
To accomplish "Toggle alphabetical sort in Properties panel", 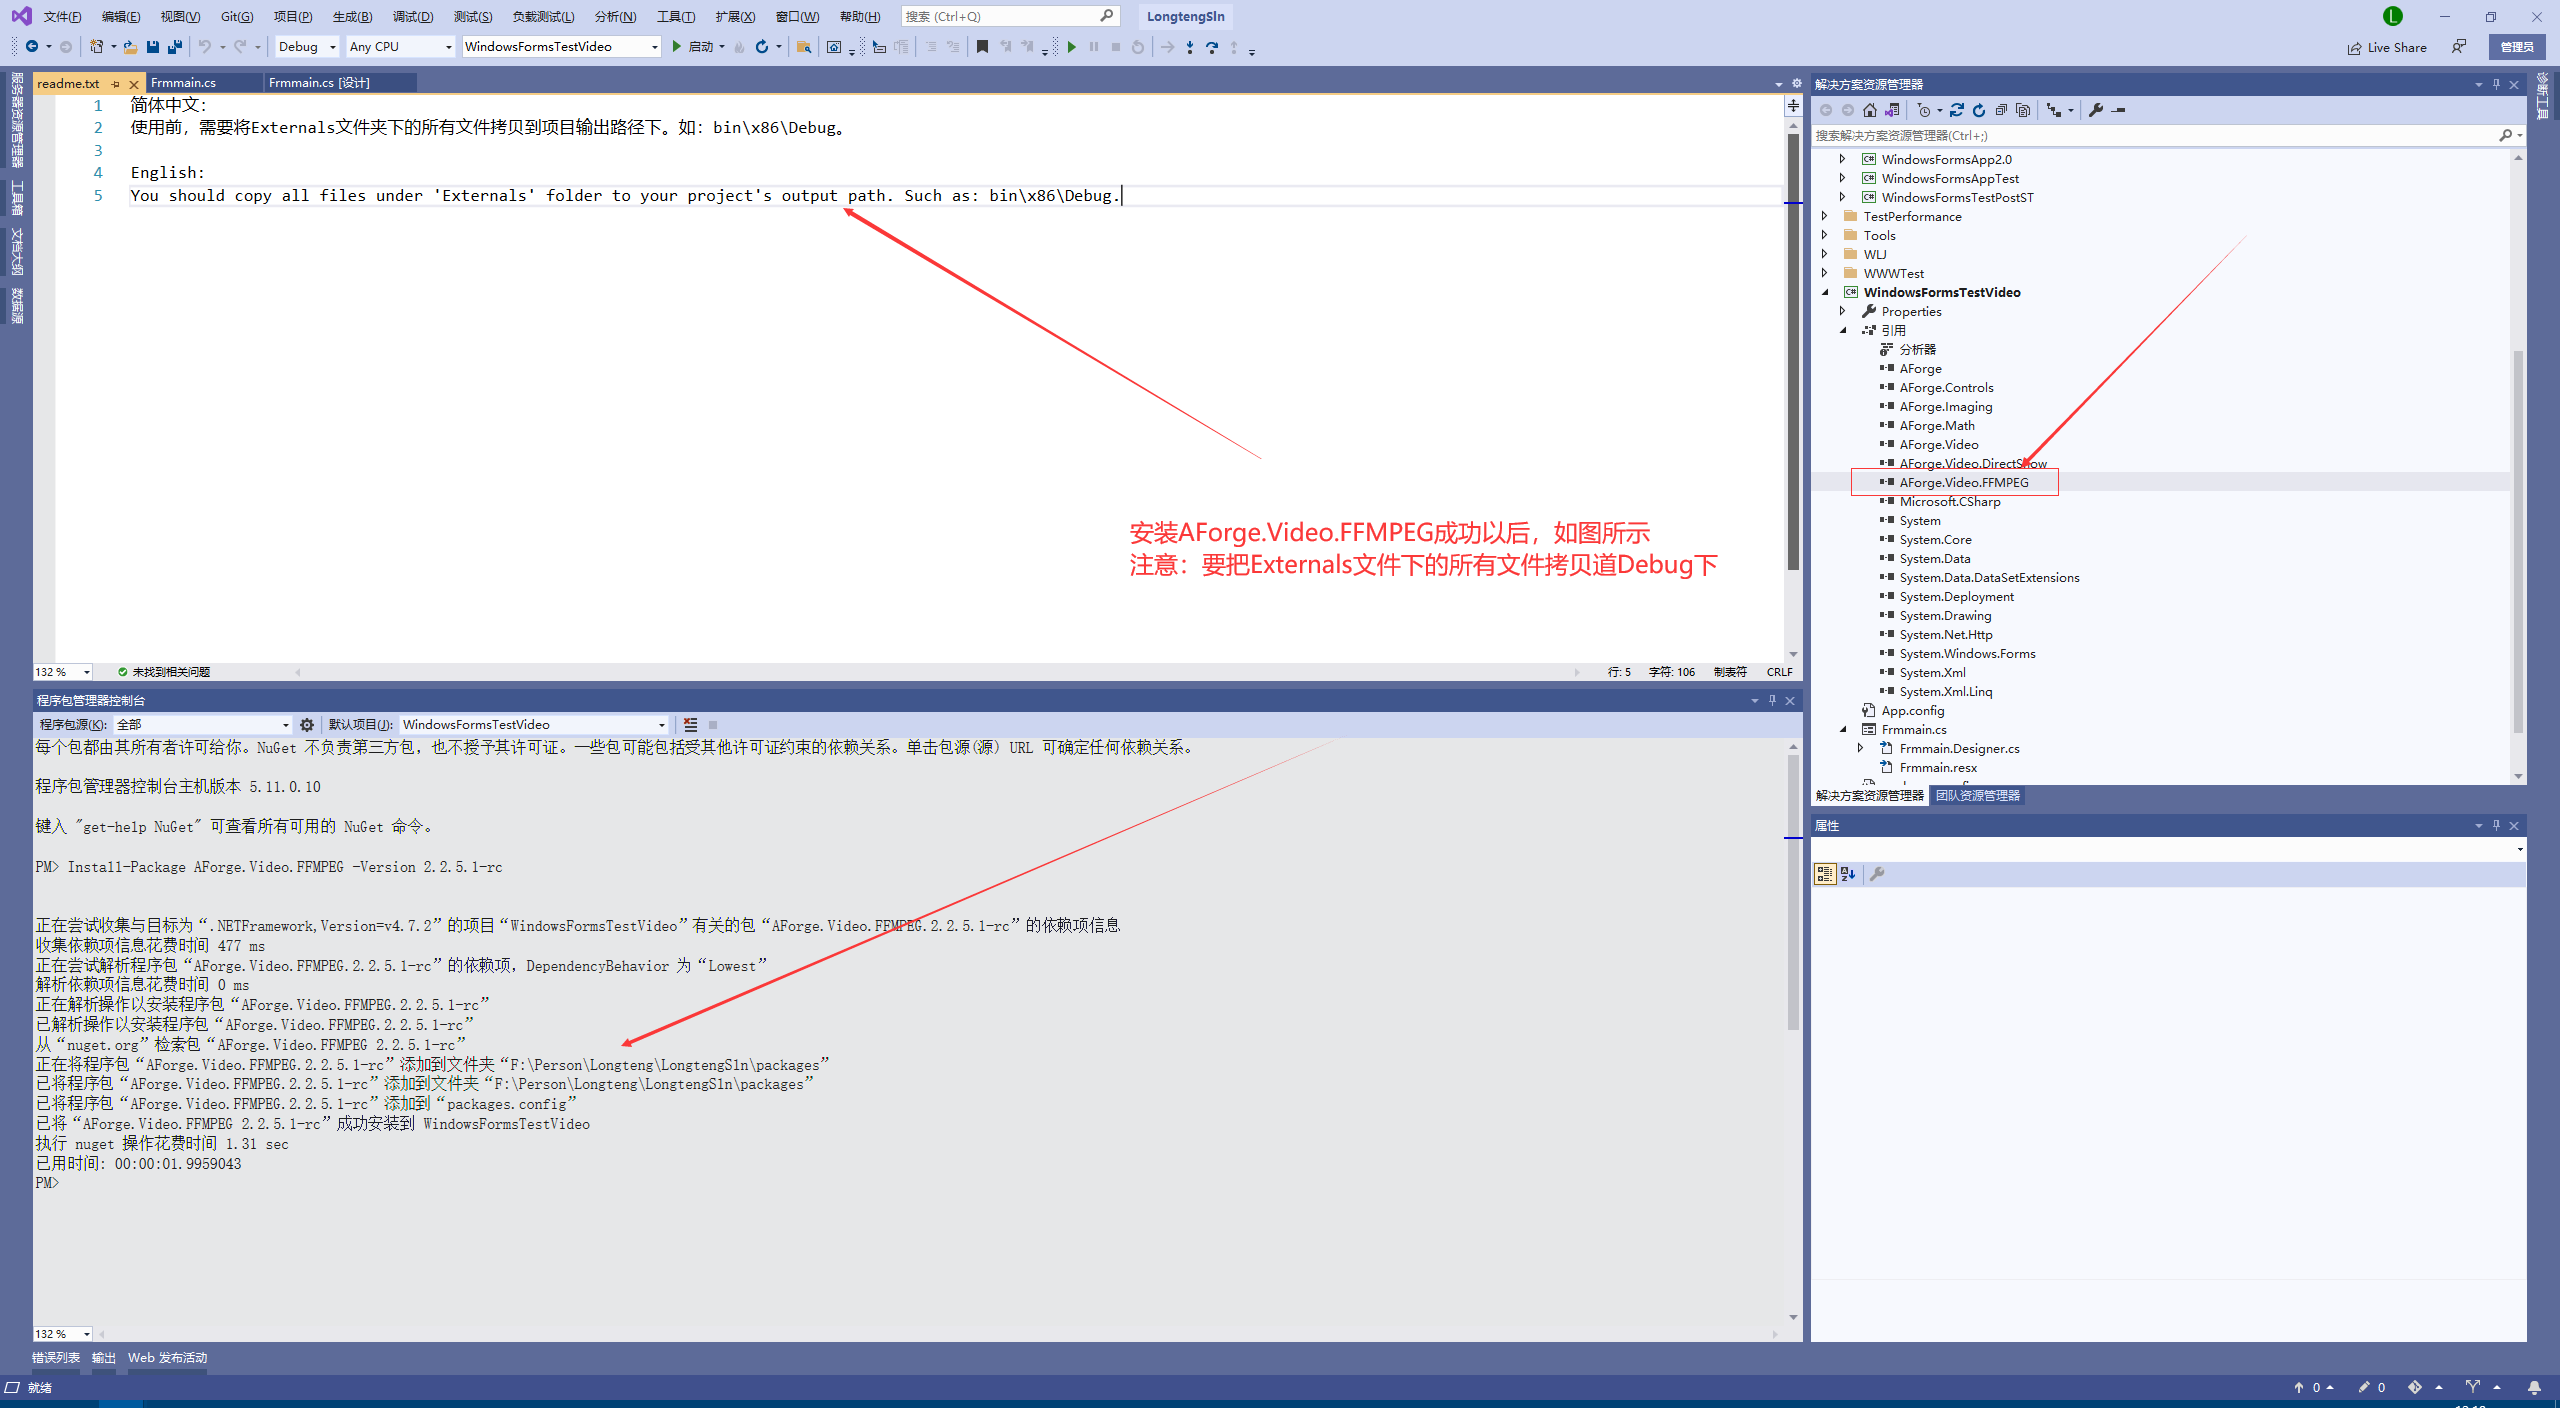I will point(1848,874).
